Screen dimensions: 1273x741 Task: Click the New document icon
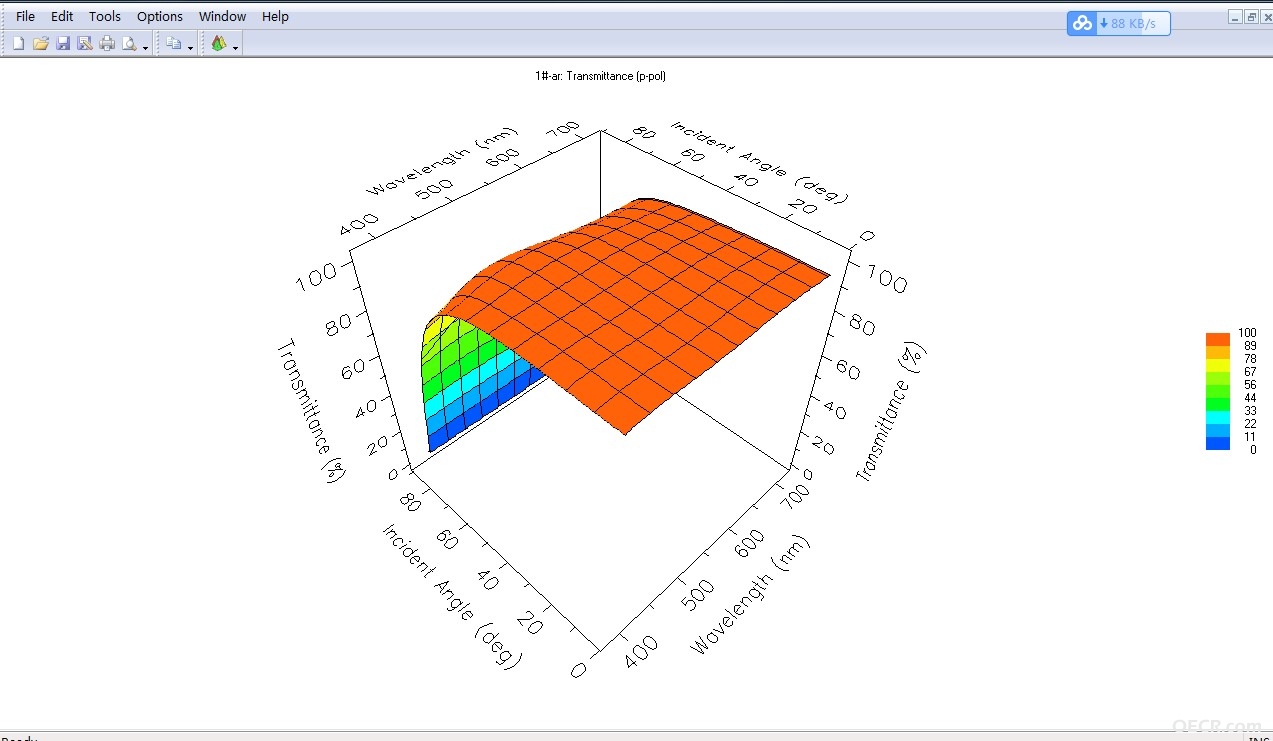(x=18, y=44)
